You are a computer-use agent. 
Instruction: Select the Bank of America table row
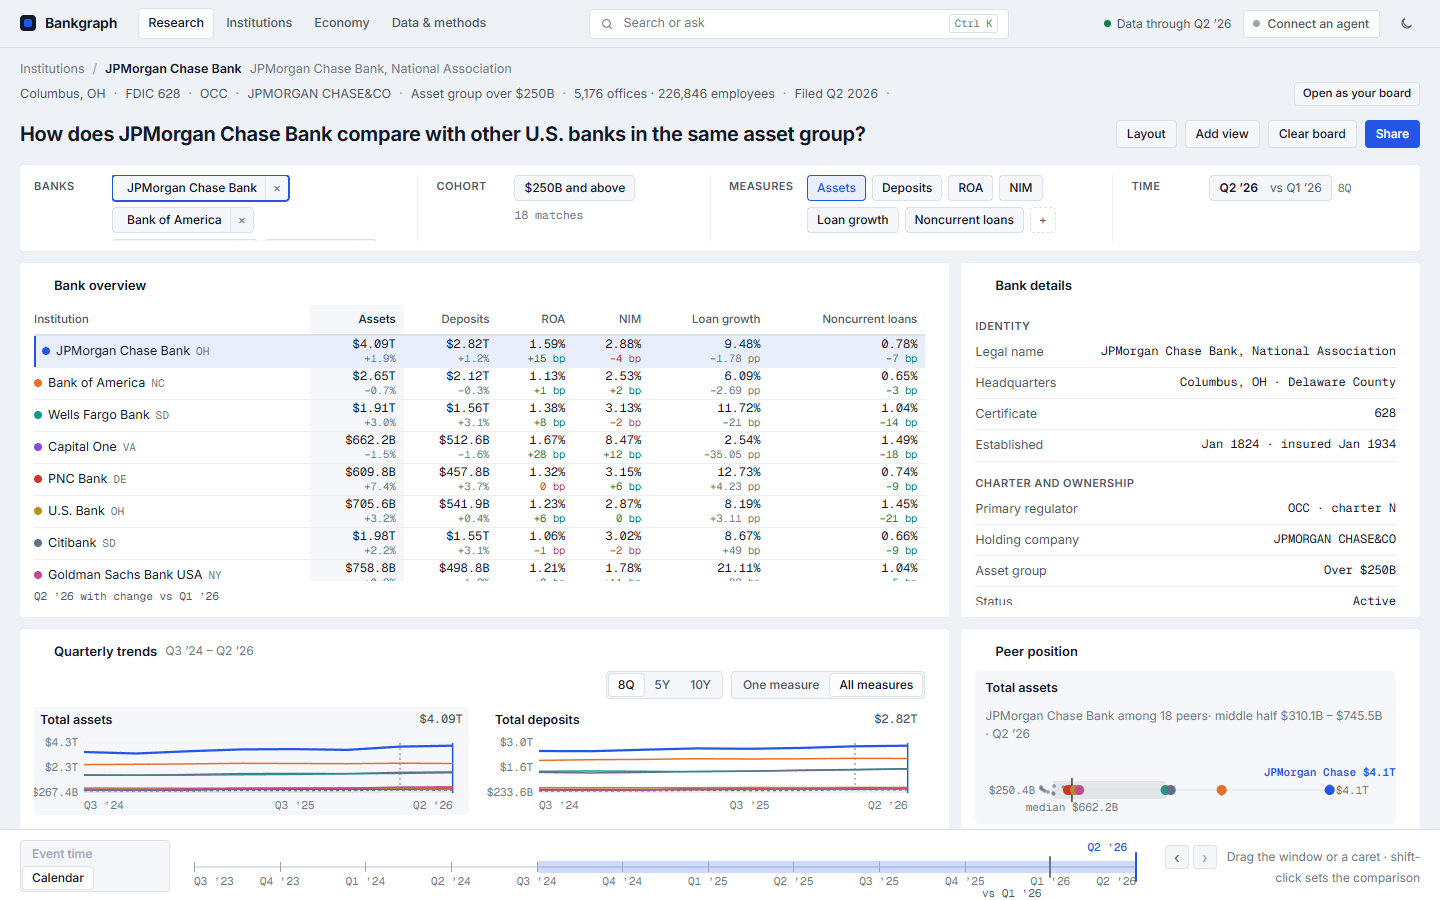pyautogui.click(x=479, y=383)
